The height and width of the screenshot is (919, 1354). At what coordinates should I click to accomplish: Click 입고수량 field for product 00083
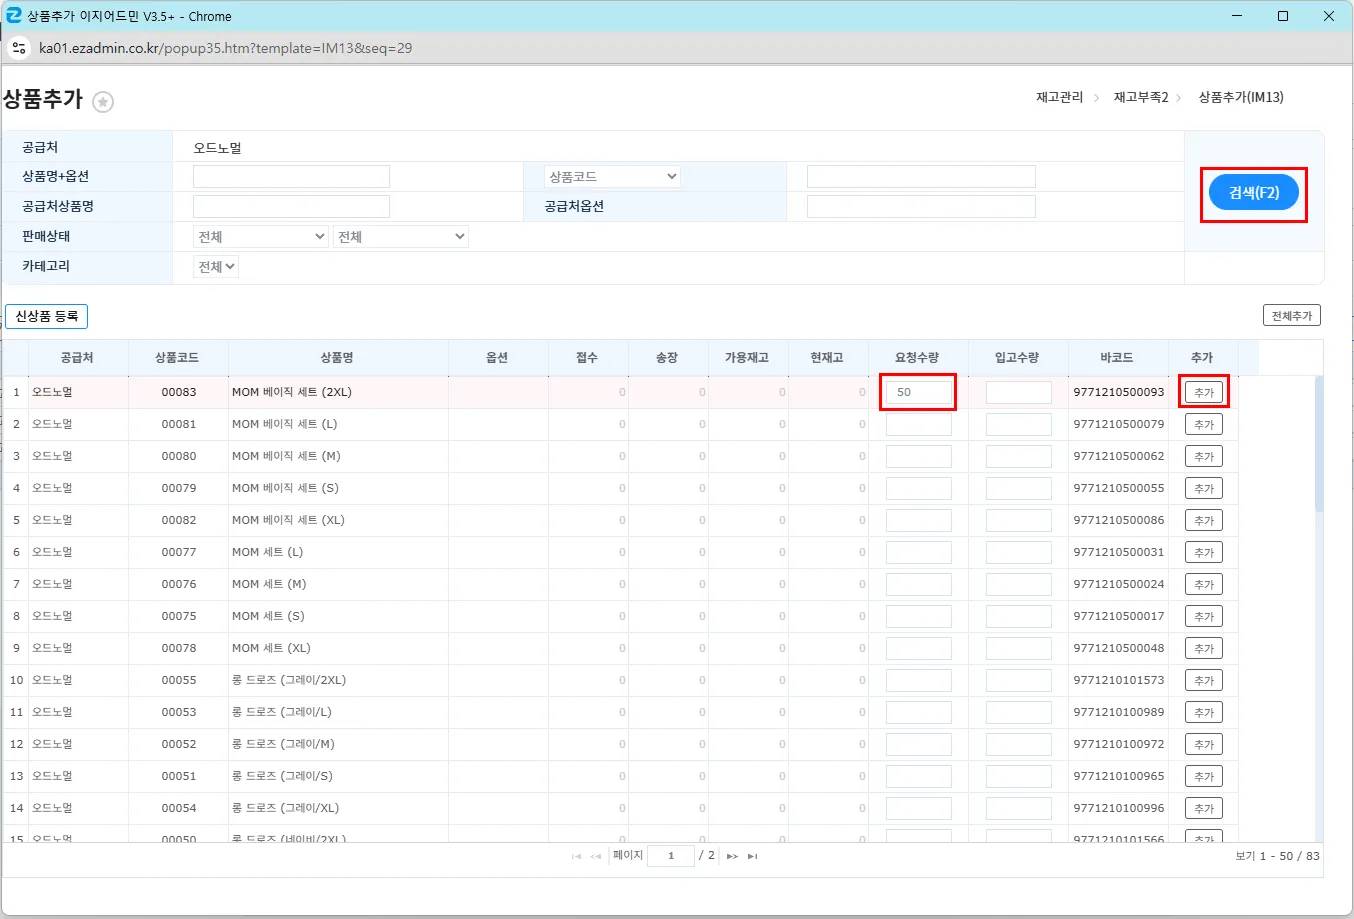click(1019, 392)
